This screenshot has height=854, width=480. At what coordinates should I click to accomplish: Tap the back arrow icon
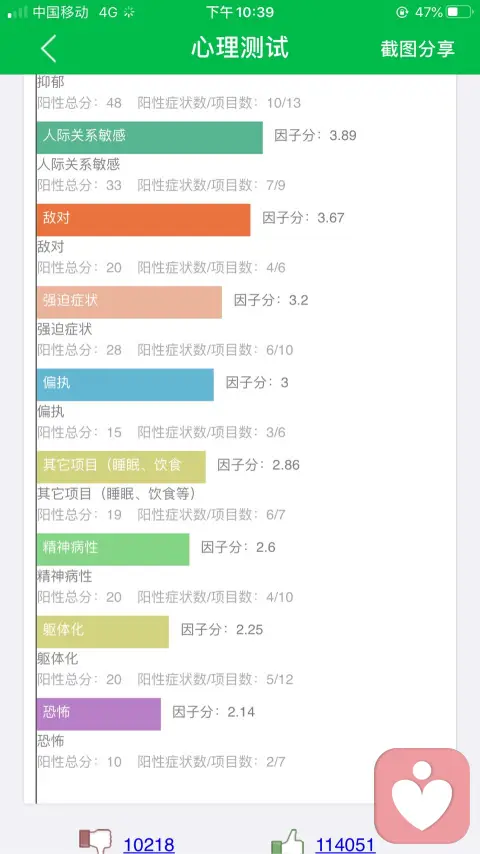point(48,48)
